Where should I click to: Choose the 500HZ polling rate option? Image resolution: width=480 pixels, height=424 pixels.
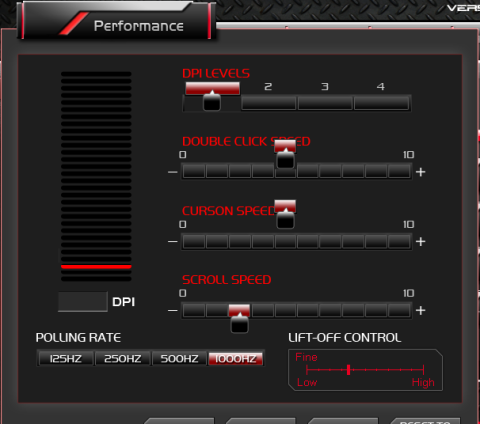[179, 359]
